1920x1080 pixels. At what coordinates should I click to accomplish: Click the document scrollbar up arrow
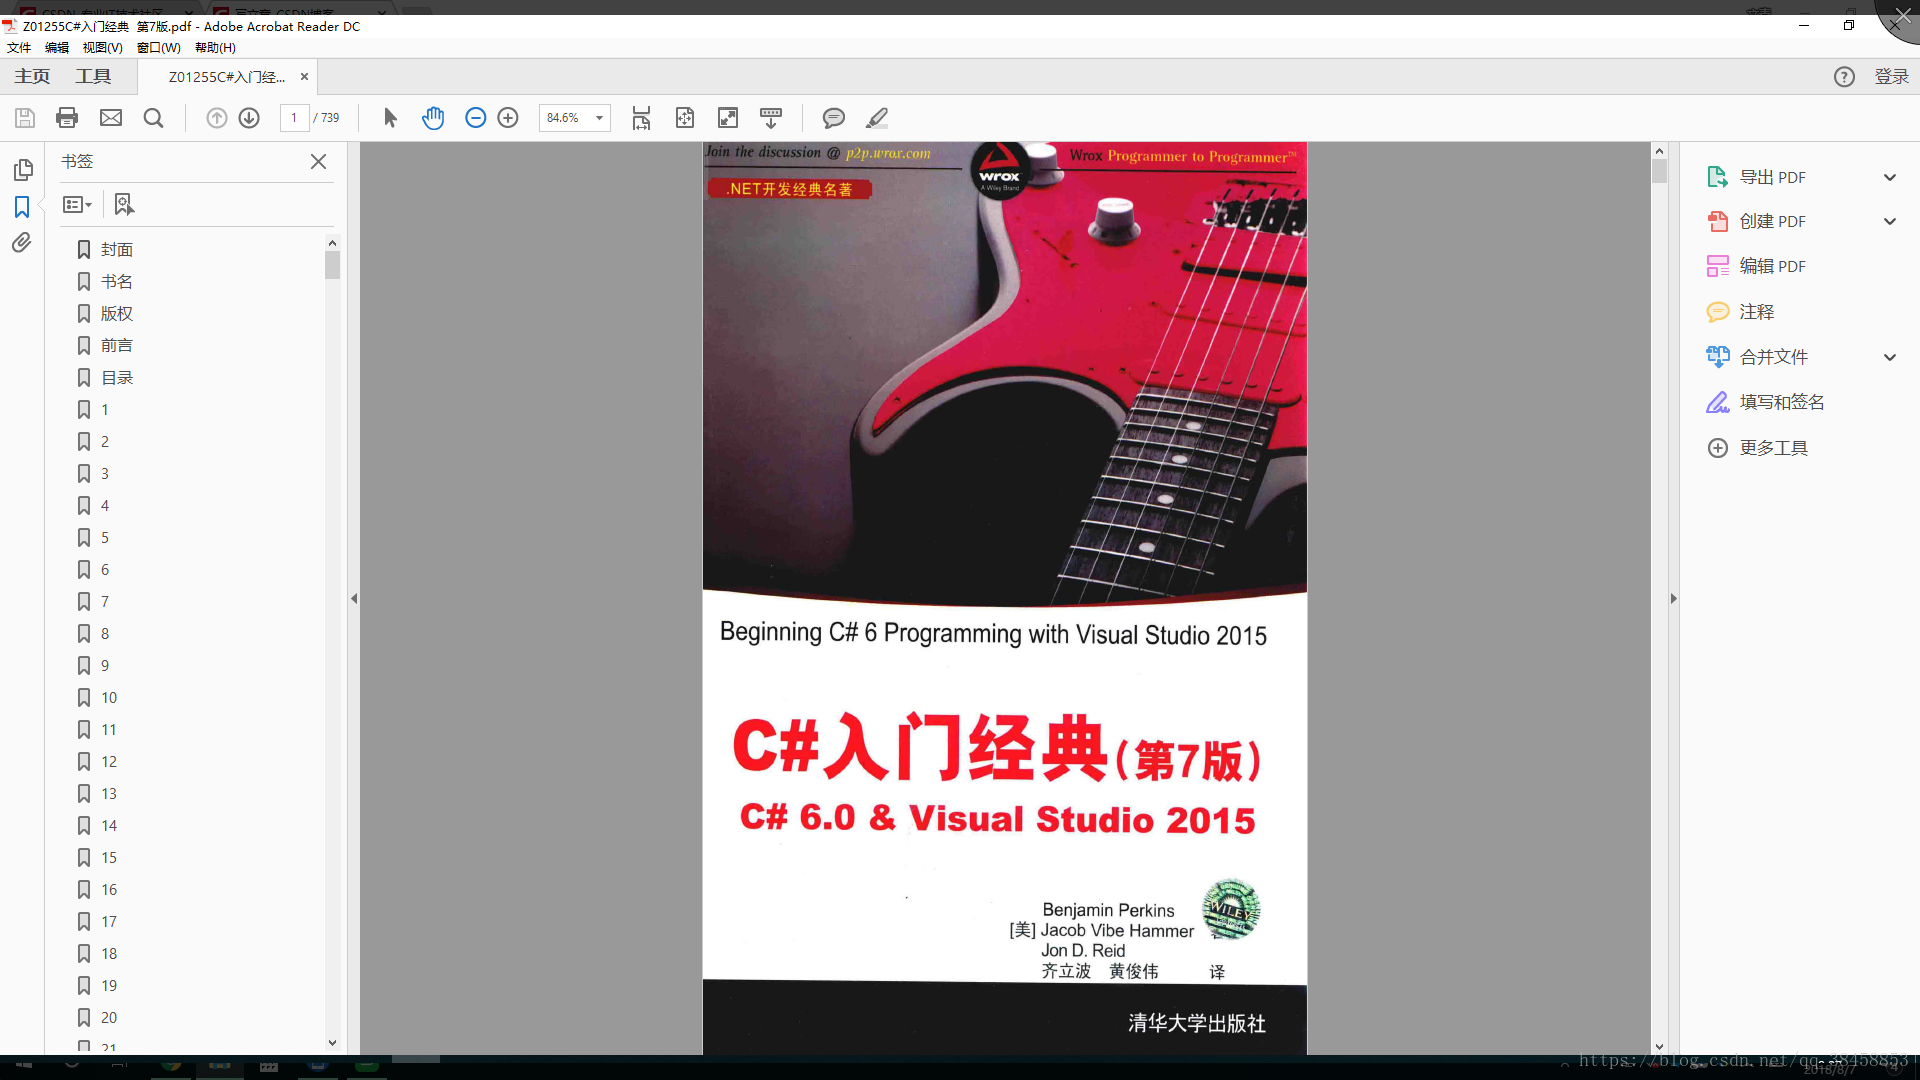[1659, 151]
